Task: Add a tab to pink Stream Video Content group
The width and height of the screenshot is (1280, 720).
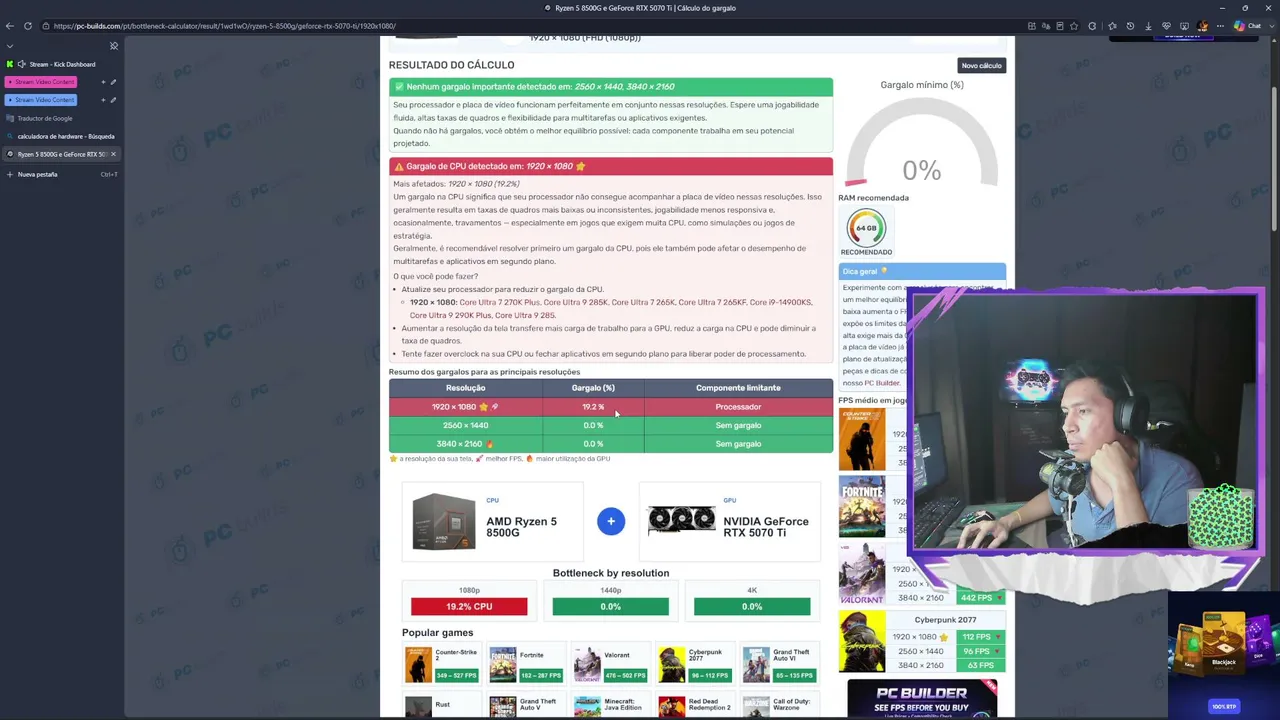Action: click(103, 82)
